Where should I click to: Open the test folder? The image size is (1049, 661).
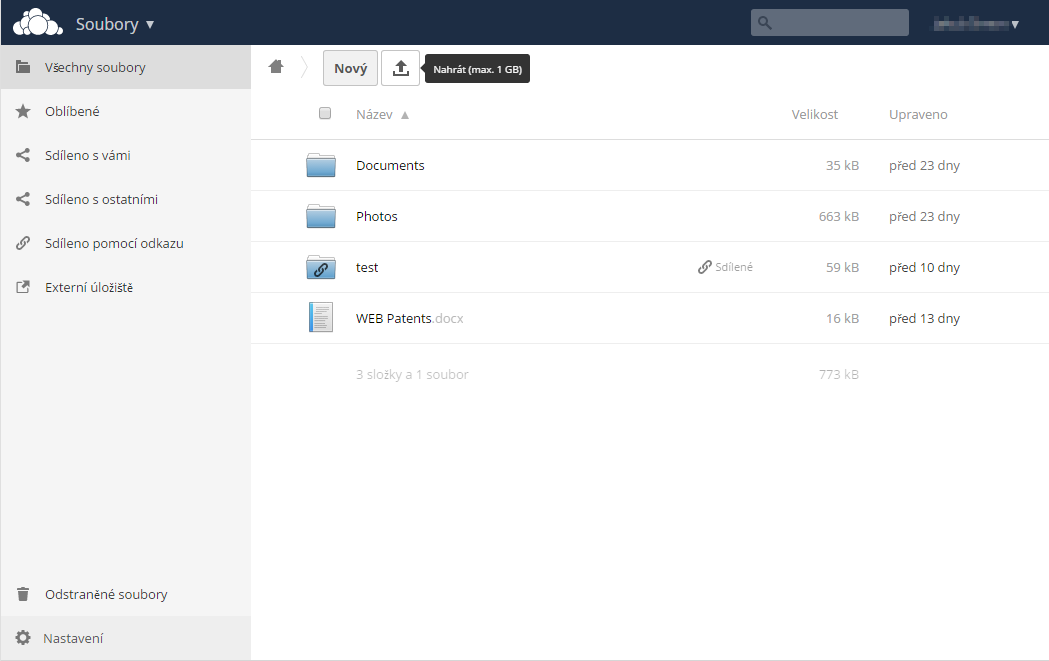pyautogui.click(x=367, y=267)
